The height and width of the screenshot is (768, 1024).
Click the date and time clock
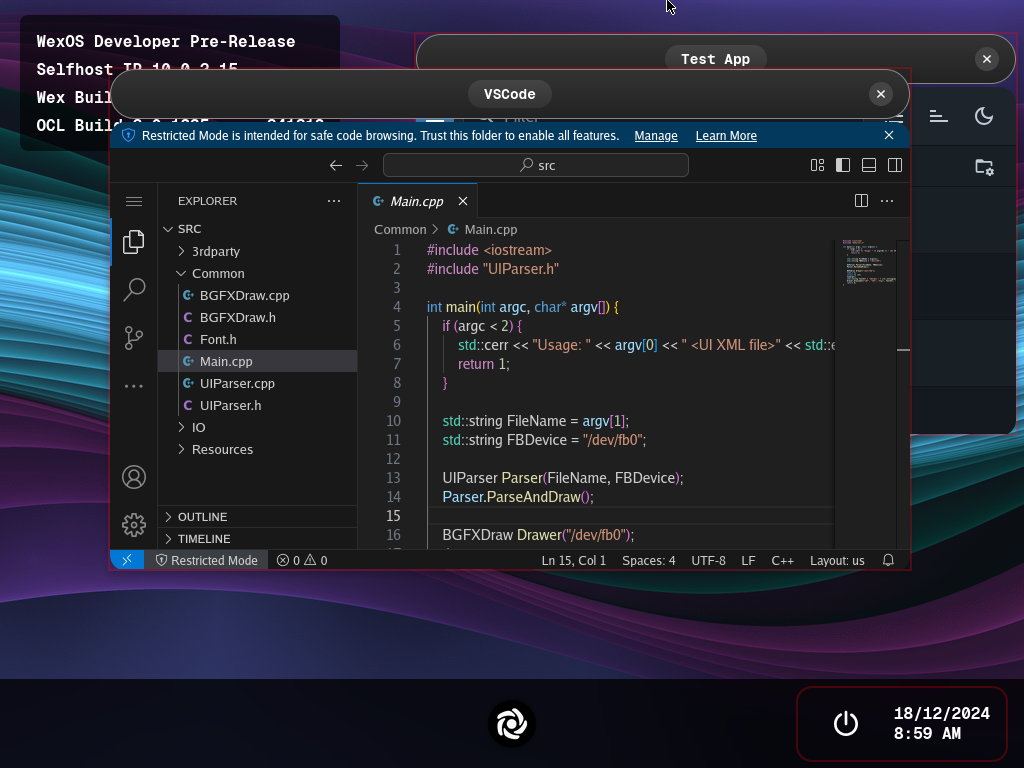942,723
